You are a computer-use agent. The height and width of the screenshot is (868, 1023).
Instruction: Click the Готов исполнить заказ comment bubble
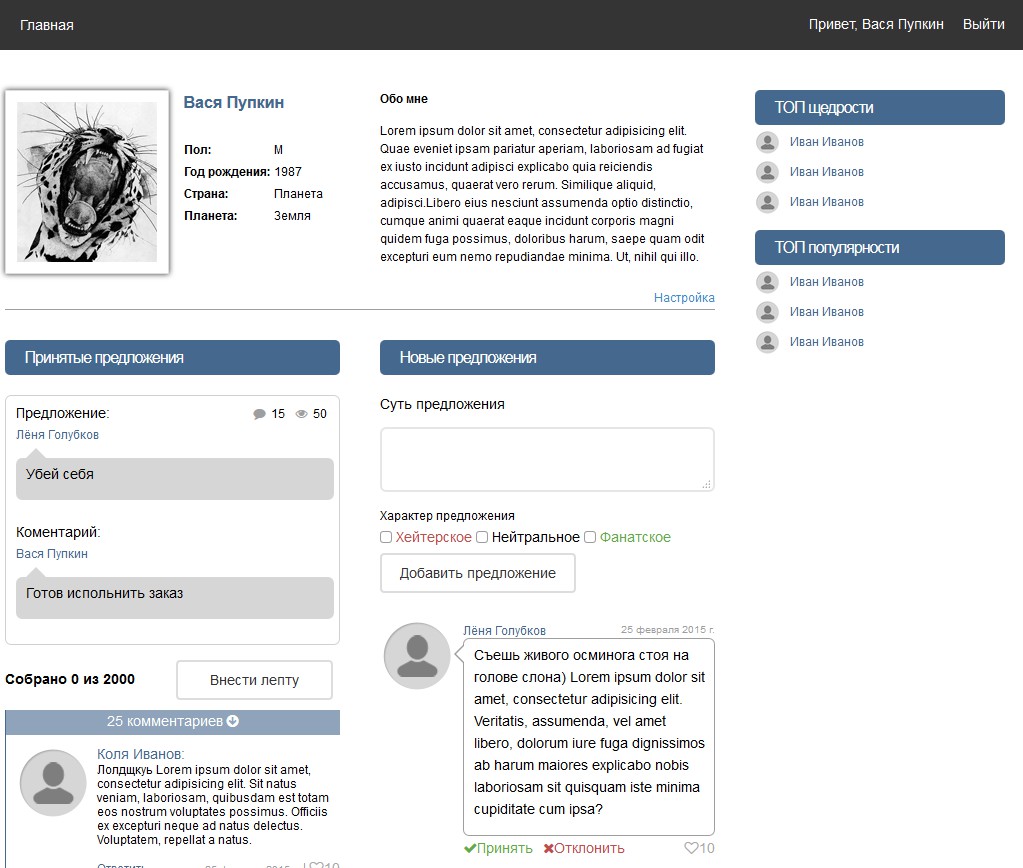click(x=175, y=597)
